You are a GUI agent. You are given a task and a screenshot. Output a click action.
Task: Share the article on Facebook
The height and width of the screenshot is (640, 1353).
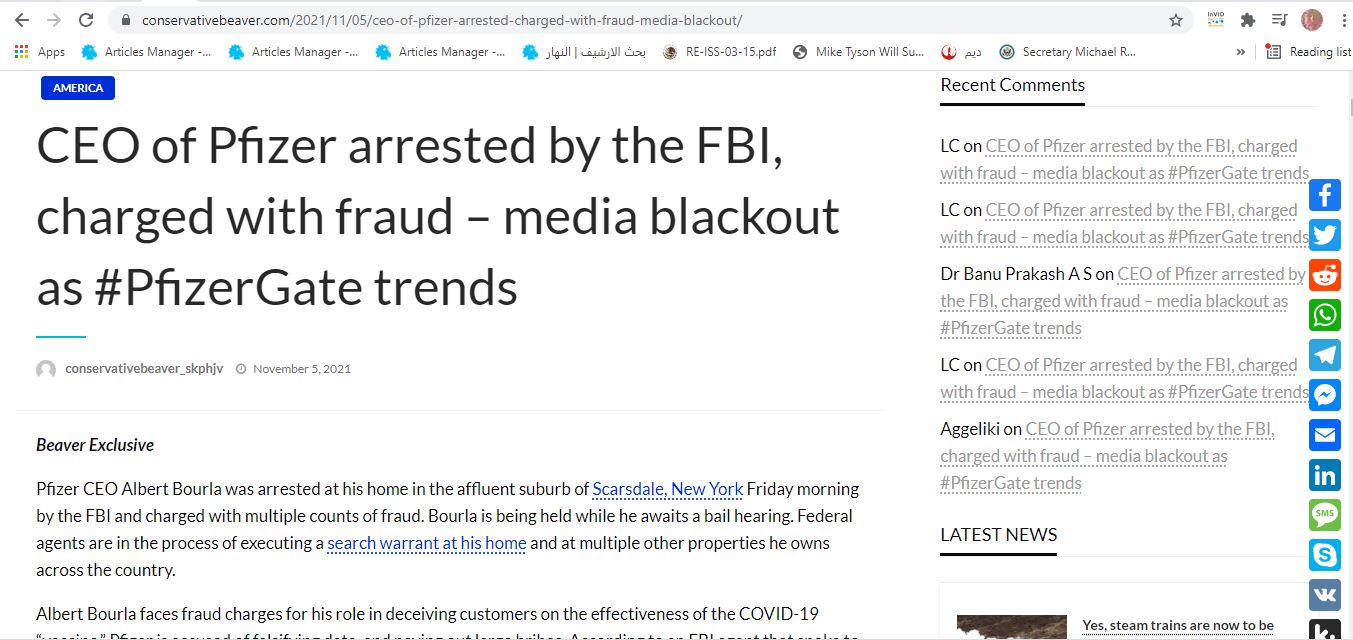(x=1325, y=195)
